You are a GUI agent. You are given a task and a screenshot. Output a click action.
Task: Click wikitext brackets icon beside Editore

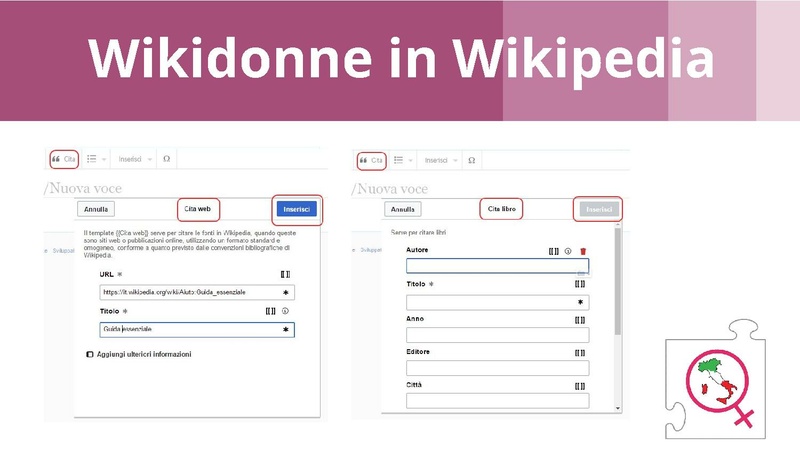[x=580, y=353]
